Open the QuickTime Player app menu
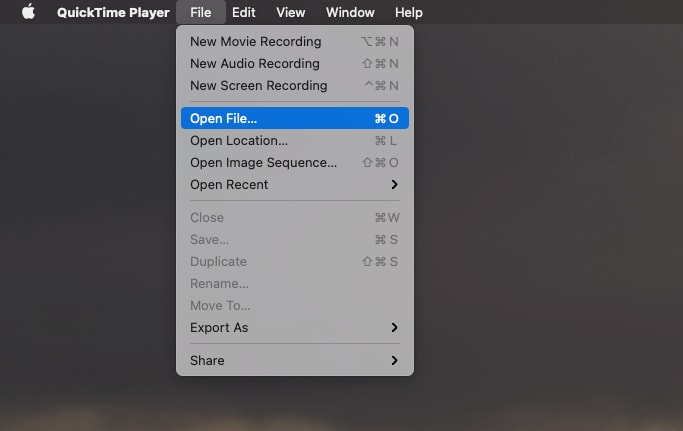 pos(113,12)
